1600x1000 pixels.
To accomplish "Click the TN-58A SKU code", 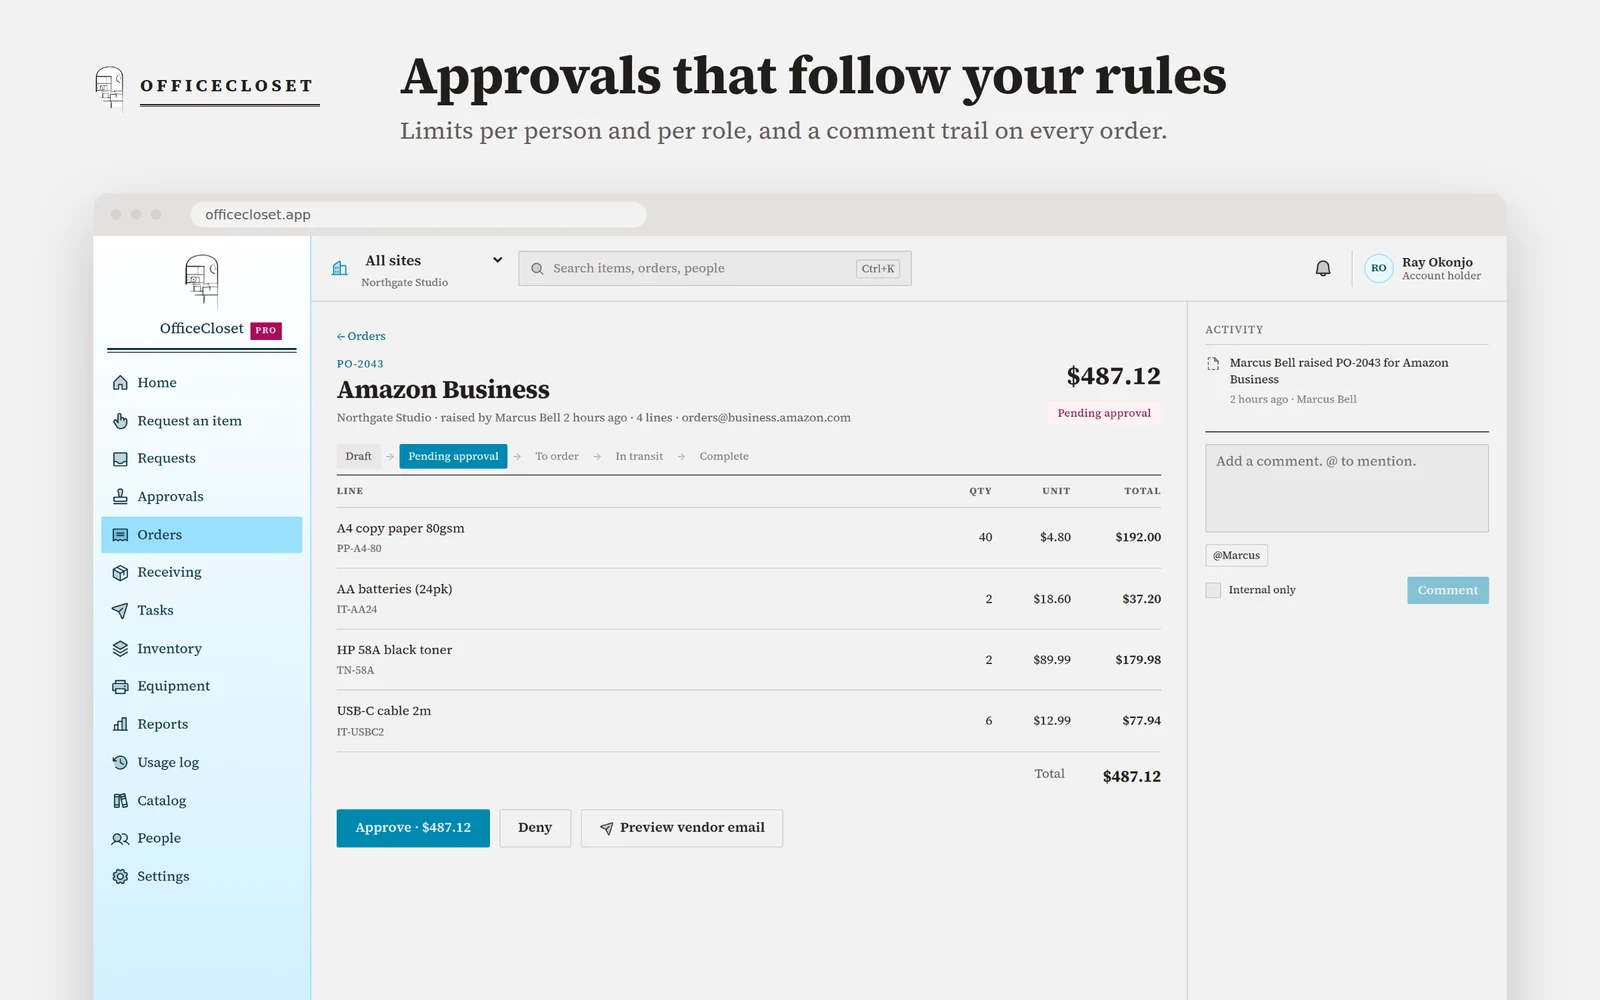I will coord(355,671).
